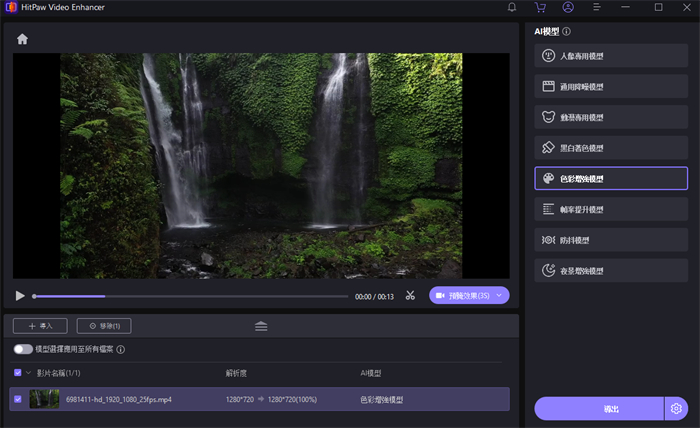Click the 導入 import button
The image size is (700, 428).
tap(40, 326)
